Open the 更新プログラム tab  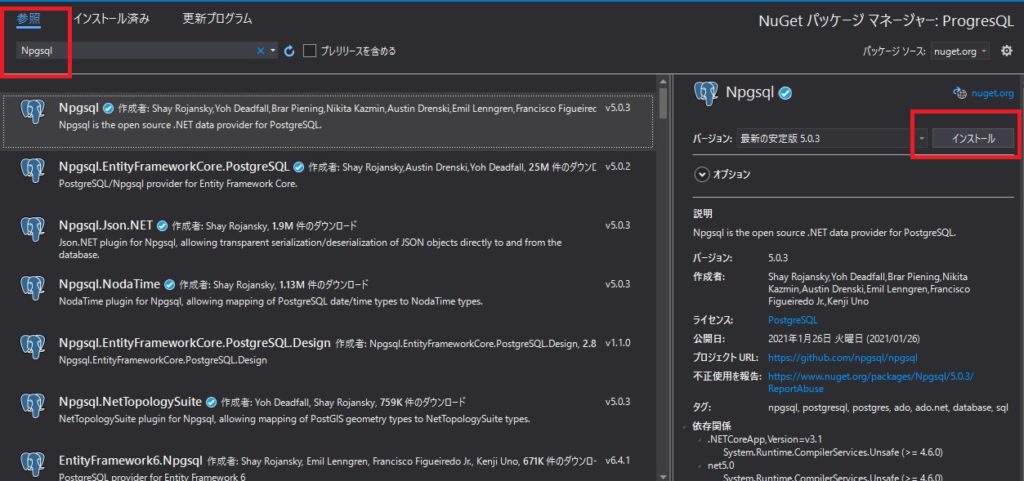point(217,19)
